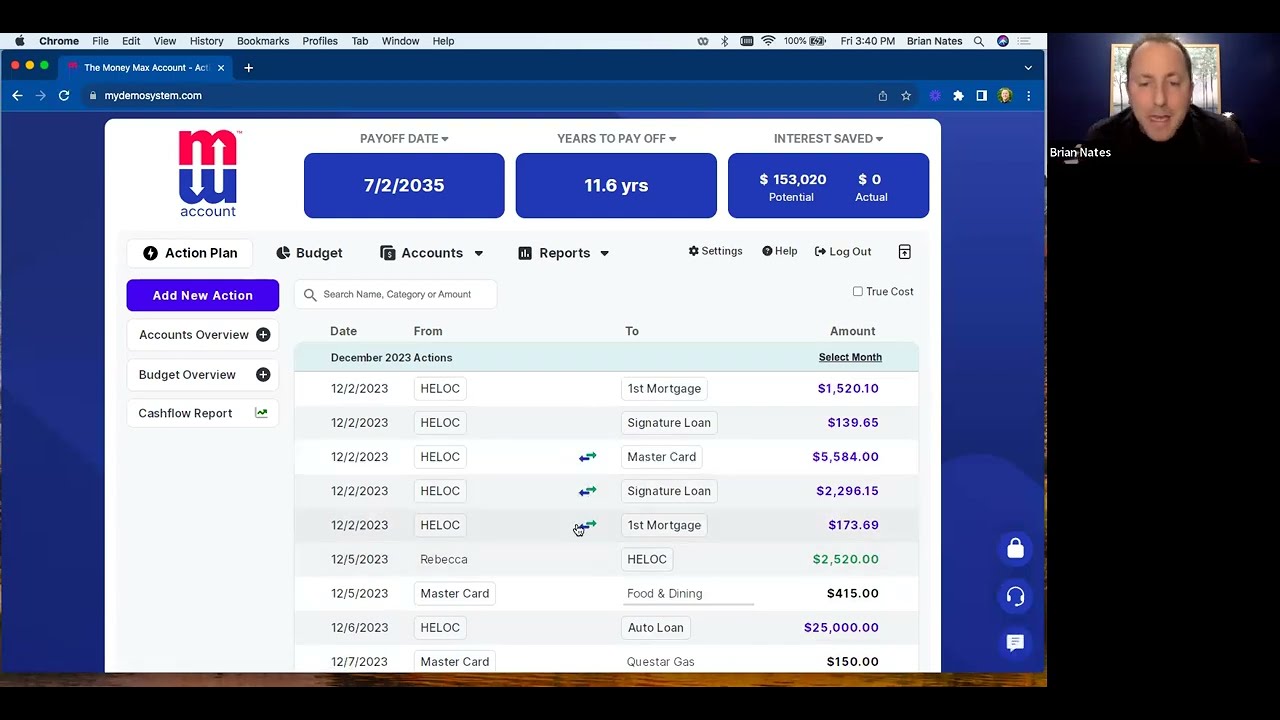Switch to the Action Plan tab

(190, 253)
